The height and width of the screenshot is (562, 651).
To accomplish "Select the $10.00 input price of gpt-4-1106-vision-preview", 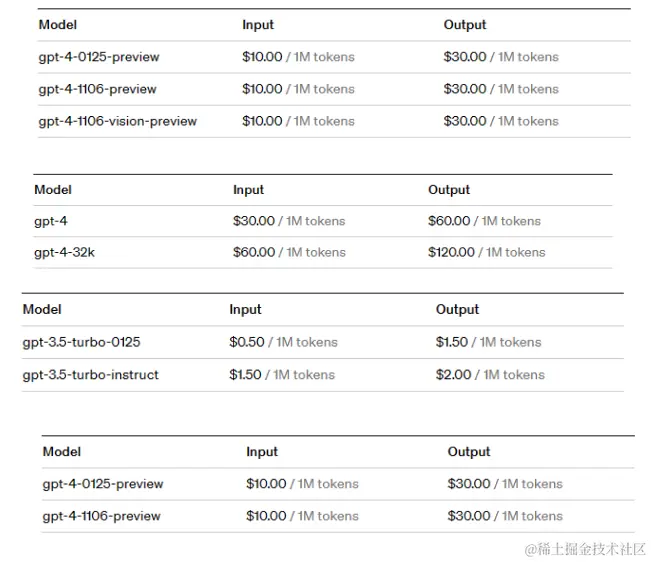I will pos(262,121).
